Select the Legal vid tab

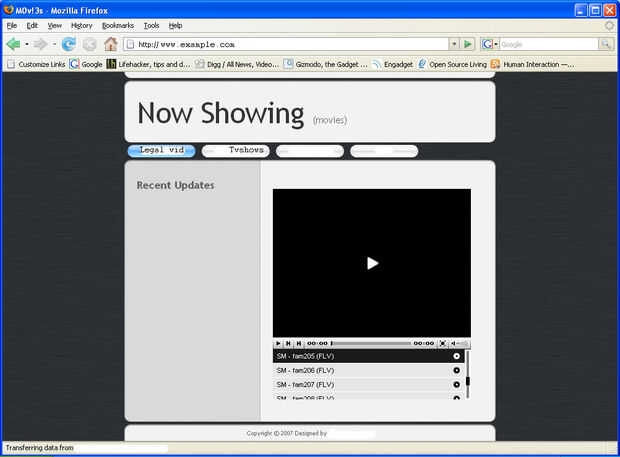click(x=161, y=151)
